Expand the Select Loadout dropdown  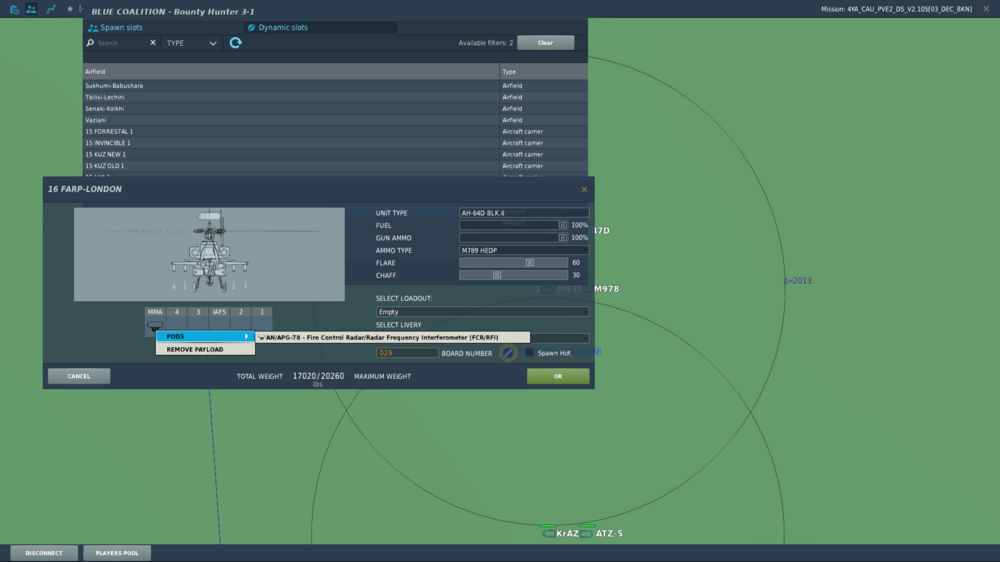coord(482,312)
